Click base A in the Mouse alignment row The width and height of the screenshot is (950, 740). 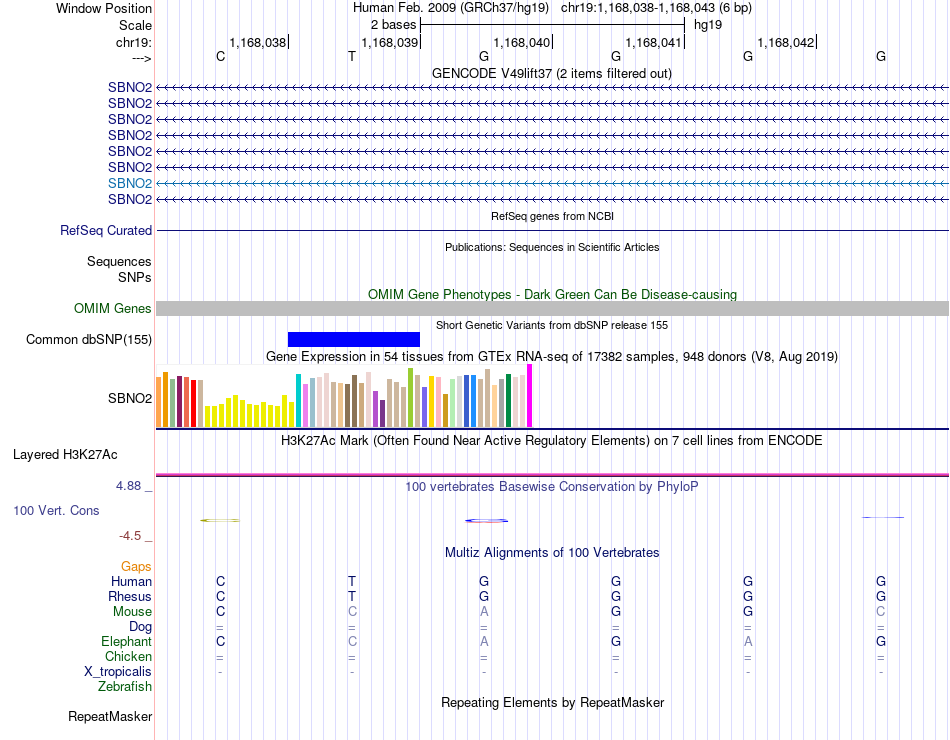point(484,612)
